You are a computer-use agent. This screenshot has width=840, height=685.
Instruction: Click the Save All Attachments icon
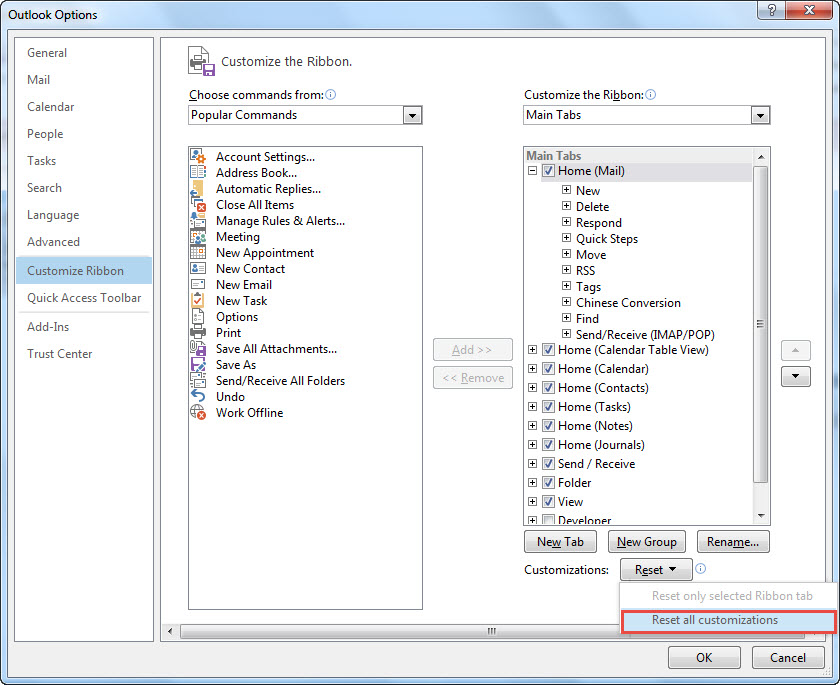(x=198, y=349)
